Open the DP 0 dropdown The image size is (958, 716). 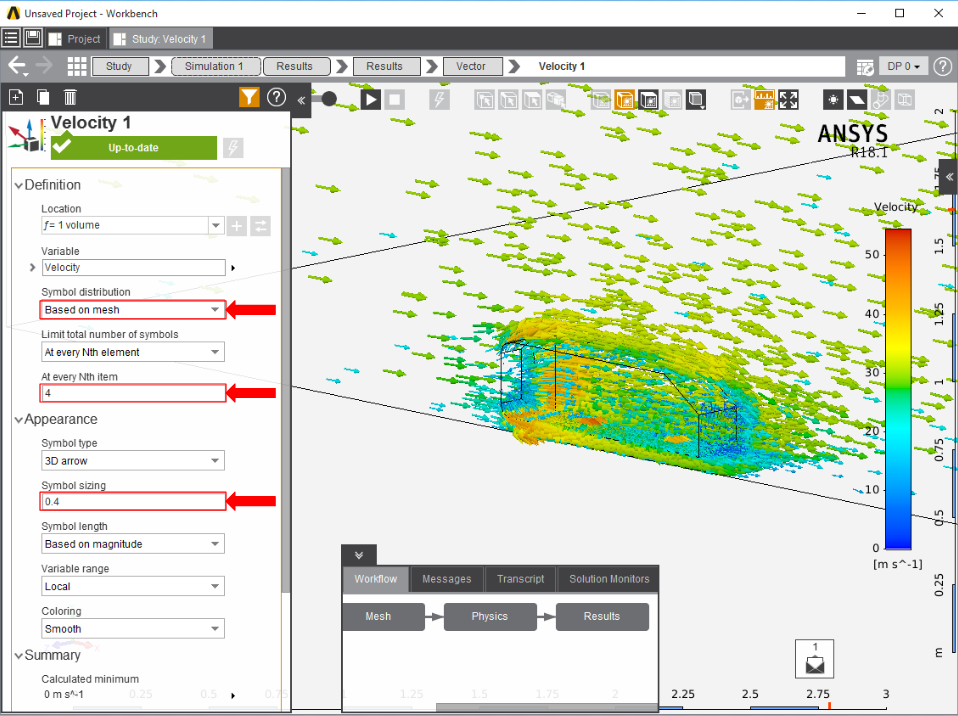click(x=904, y=66)
